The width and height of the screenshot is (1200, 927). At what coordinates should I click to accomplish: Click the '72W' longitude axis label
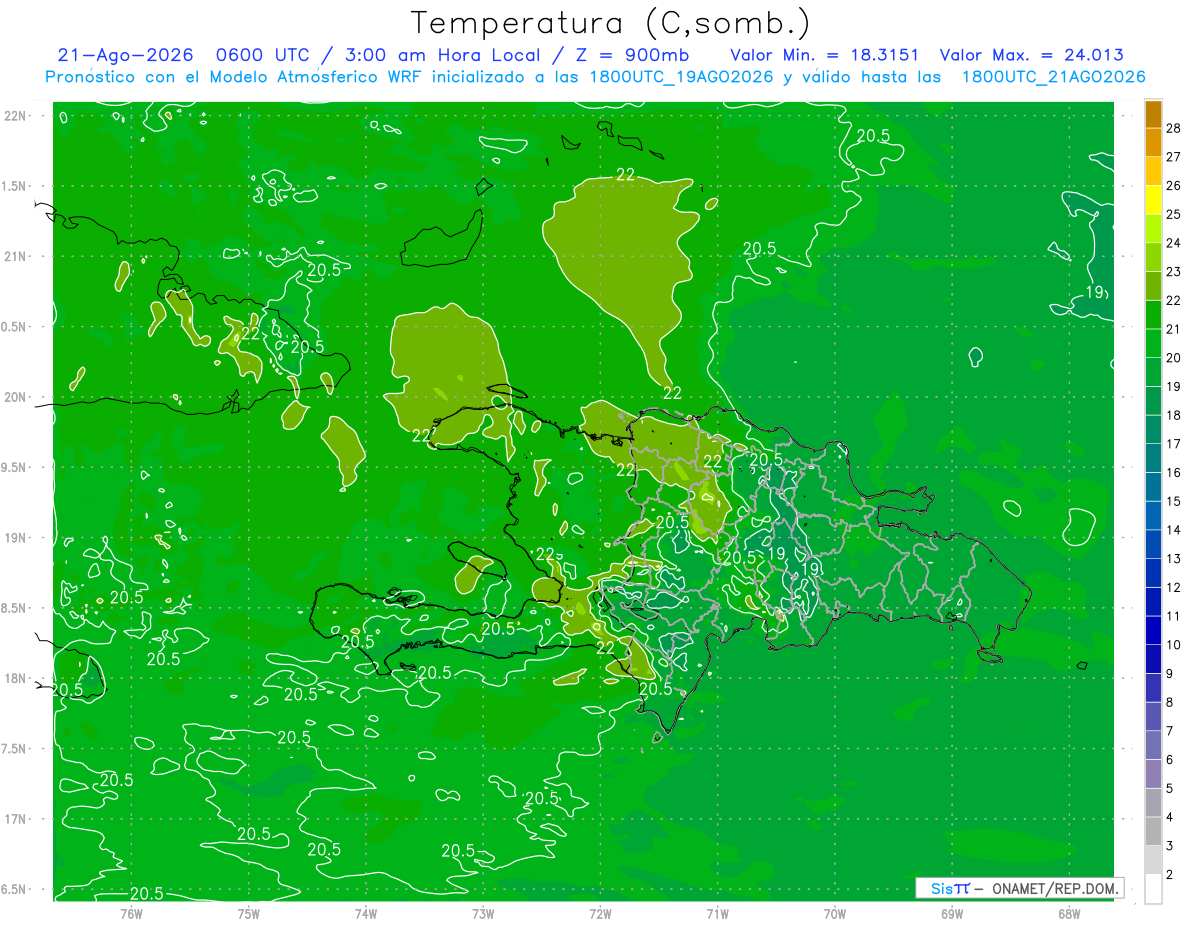(x=600, y=913)
